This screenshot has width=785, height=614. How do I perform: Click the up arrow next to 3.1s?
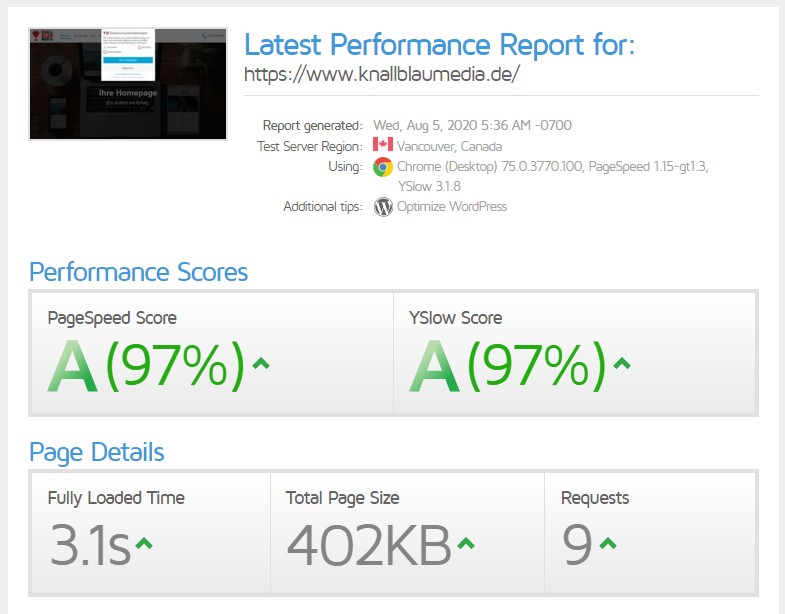(x=144, y=543)
